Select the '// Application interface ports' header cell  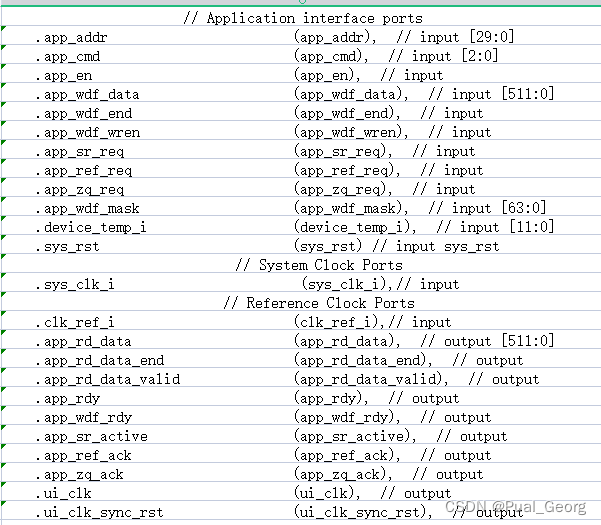[x=303, y=18]
